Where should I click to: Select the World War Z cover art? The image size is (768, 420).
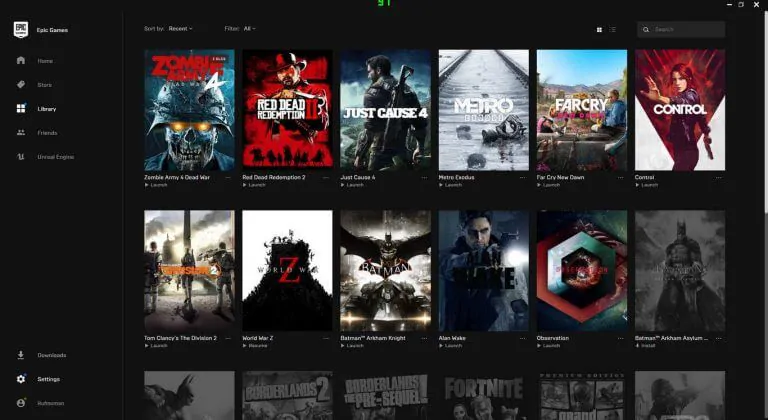point(288,271)
